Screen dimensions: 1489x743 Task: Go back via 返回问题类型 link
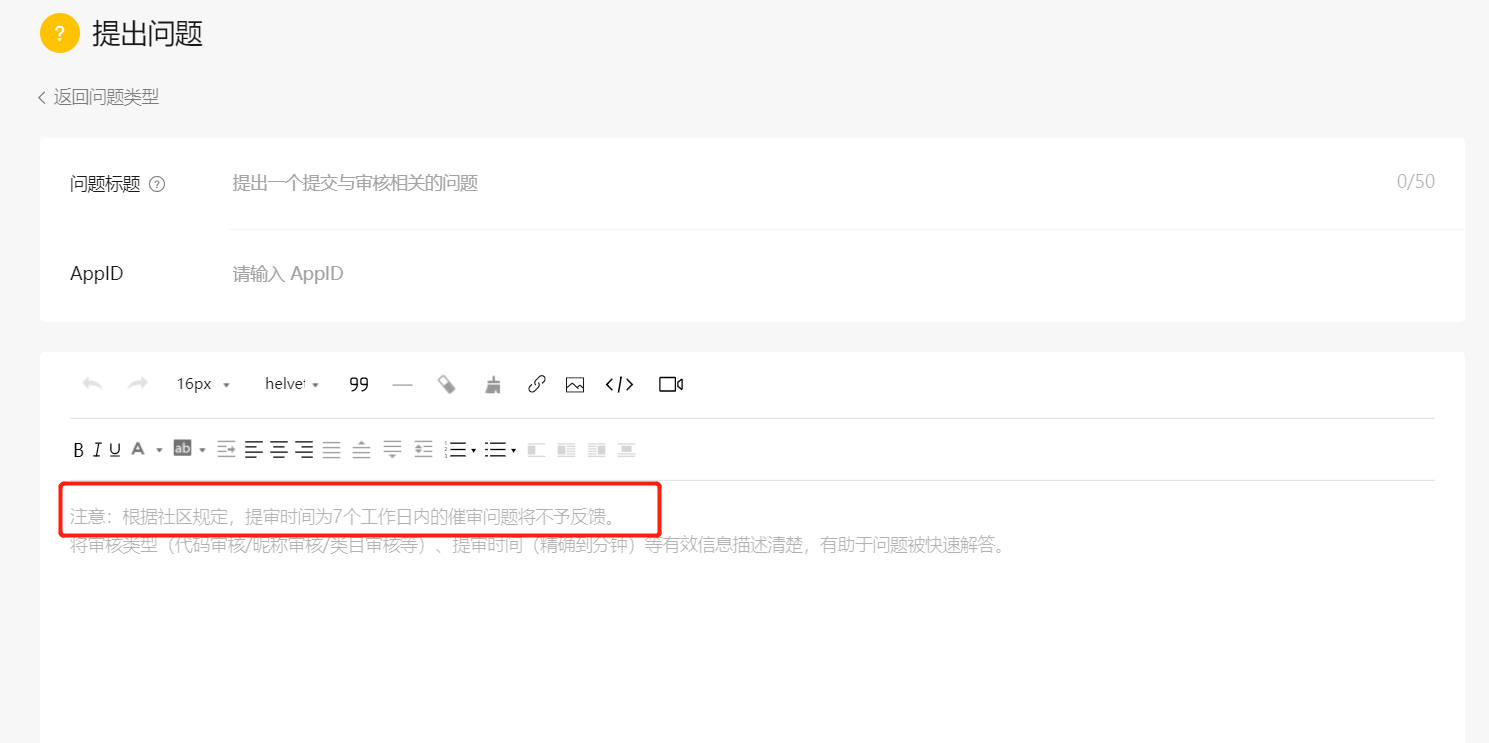point(98,97)
